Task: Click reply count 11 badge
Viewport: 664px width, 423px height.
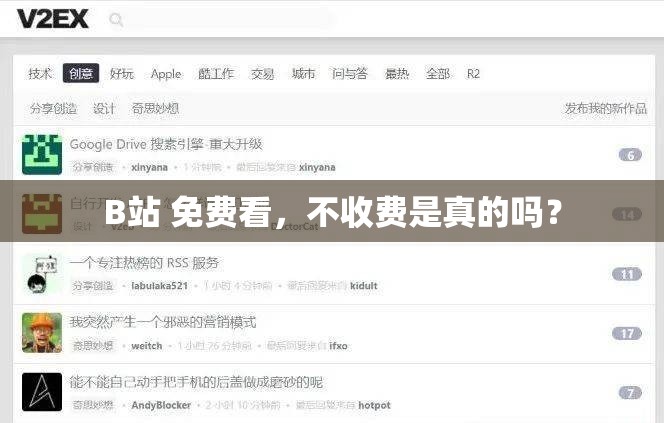Action: [627, 274]
